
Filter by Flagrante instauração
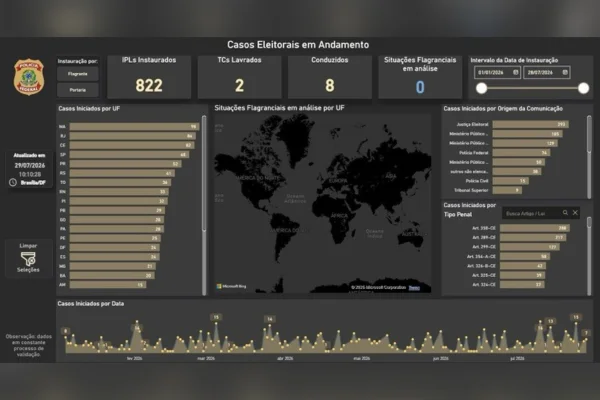(78, 74)
